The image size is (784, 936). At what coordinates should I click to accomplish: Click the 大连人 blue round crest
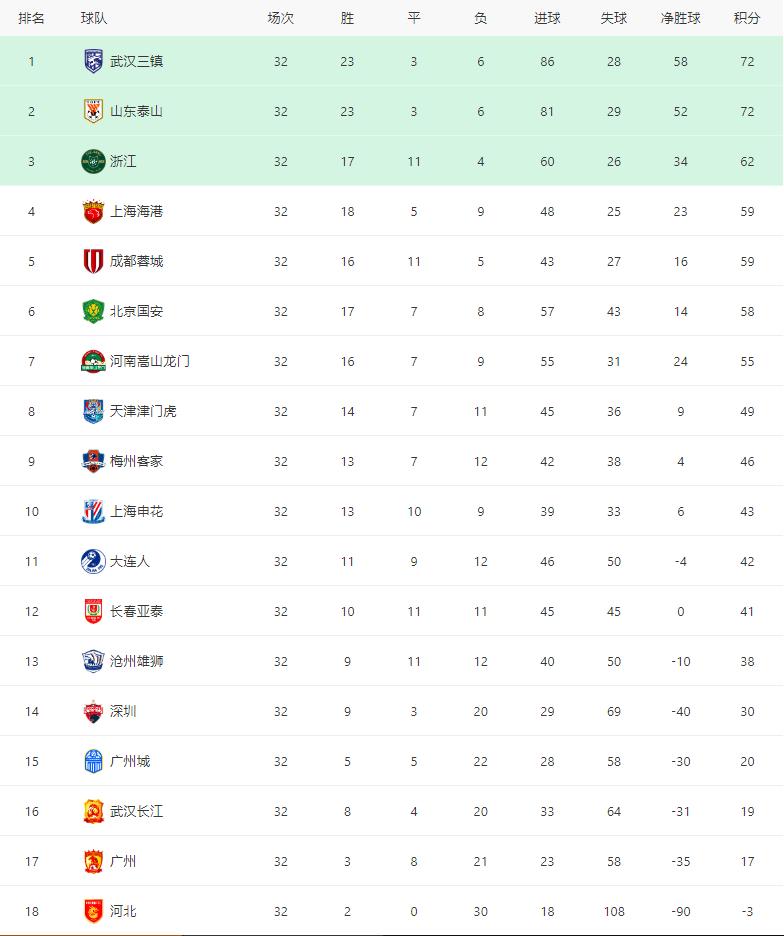tap(93, 561)
